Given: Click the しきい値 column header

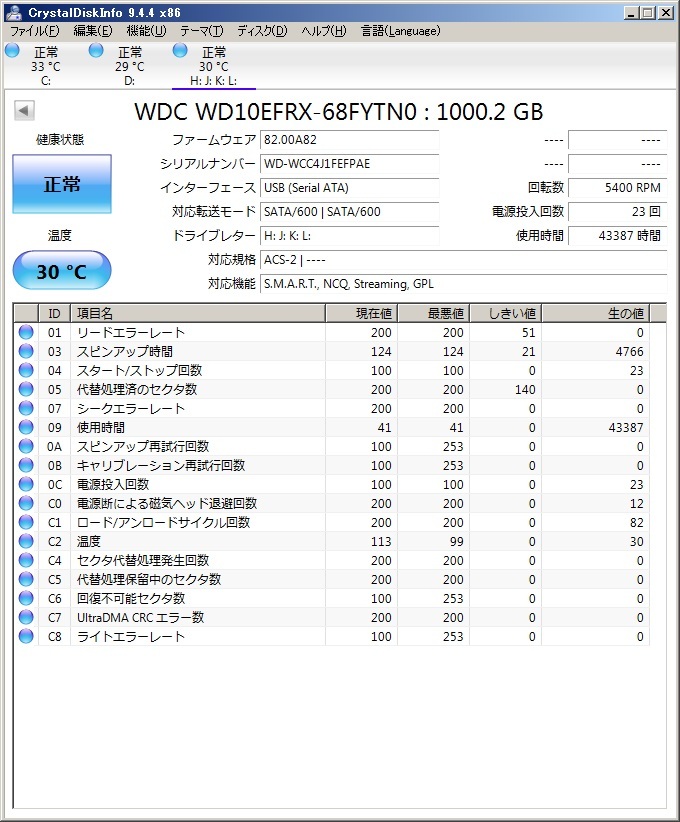Looking at the screenshot, I should (x=505, y=313).
